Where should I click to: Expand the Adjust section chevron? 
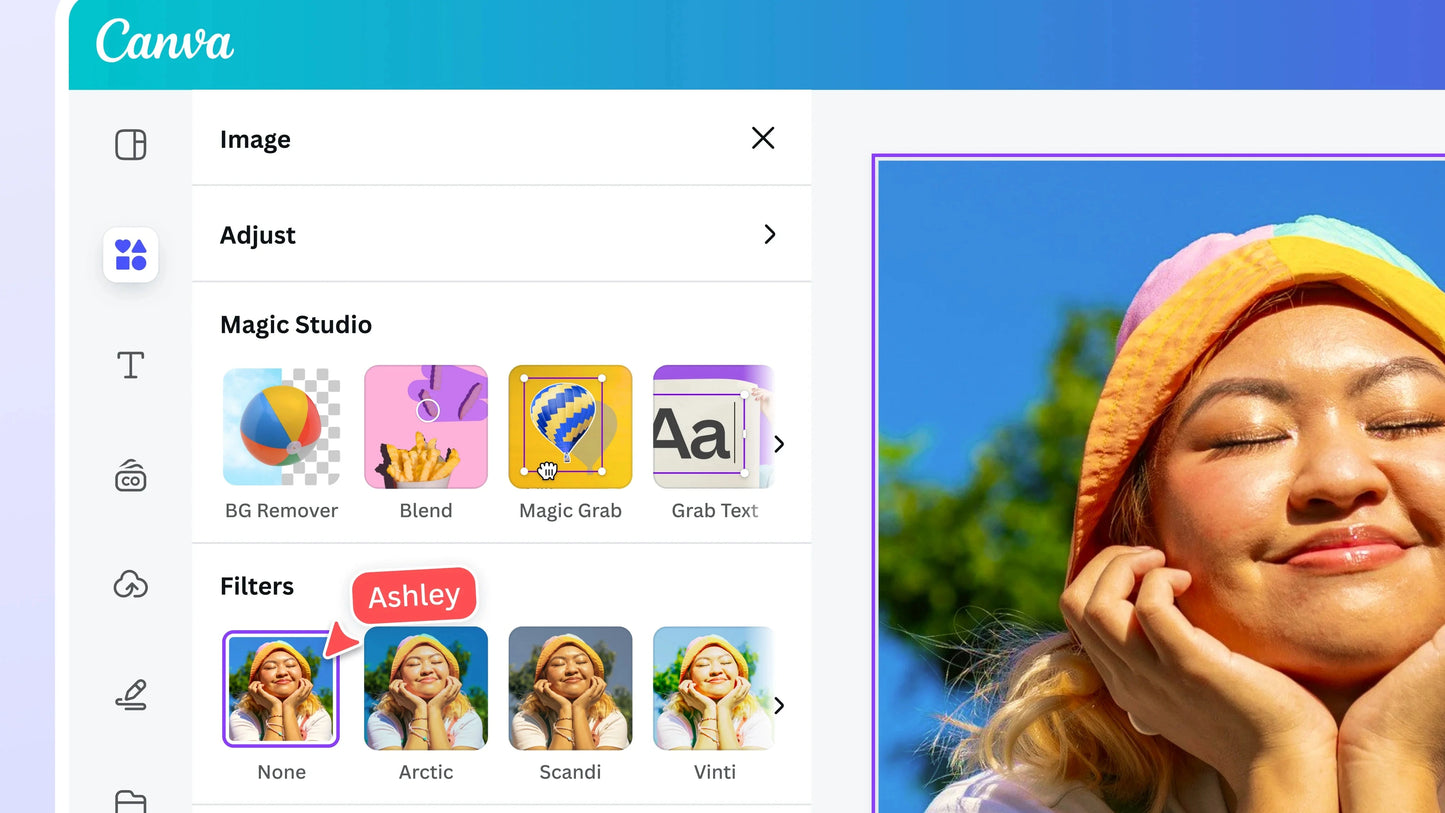(x=770, y=234)
